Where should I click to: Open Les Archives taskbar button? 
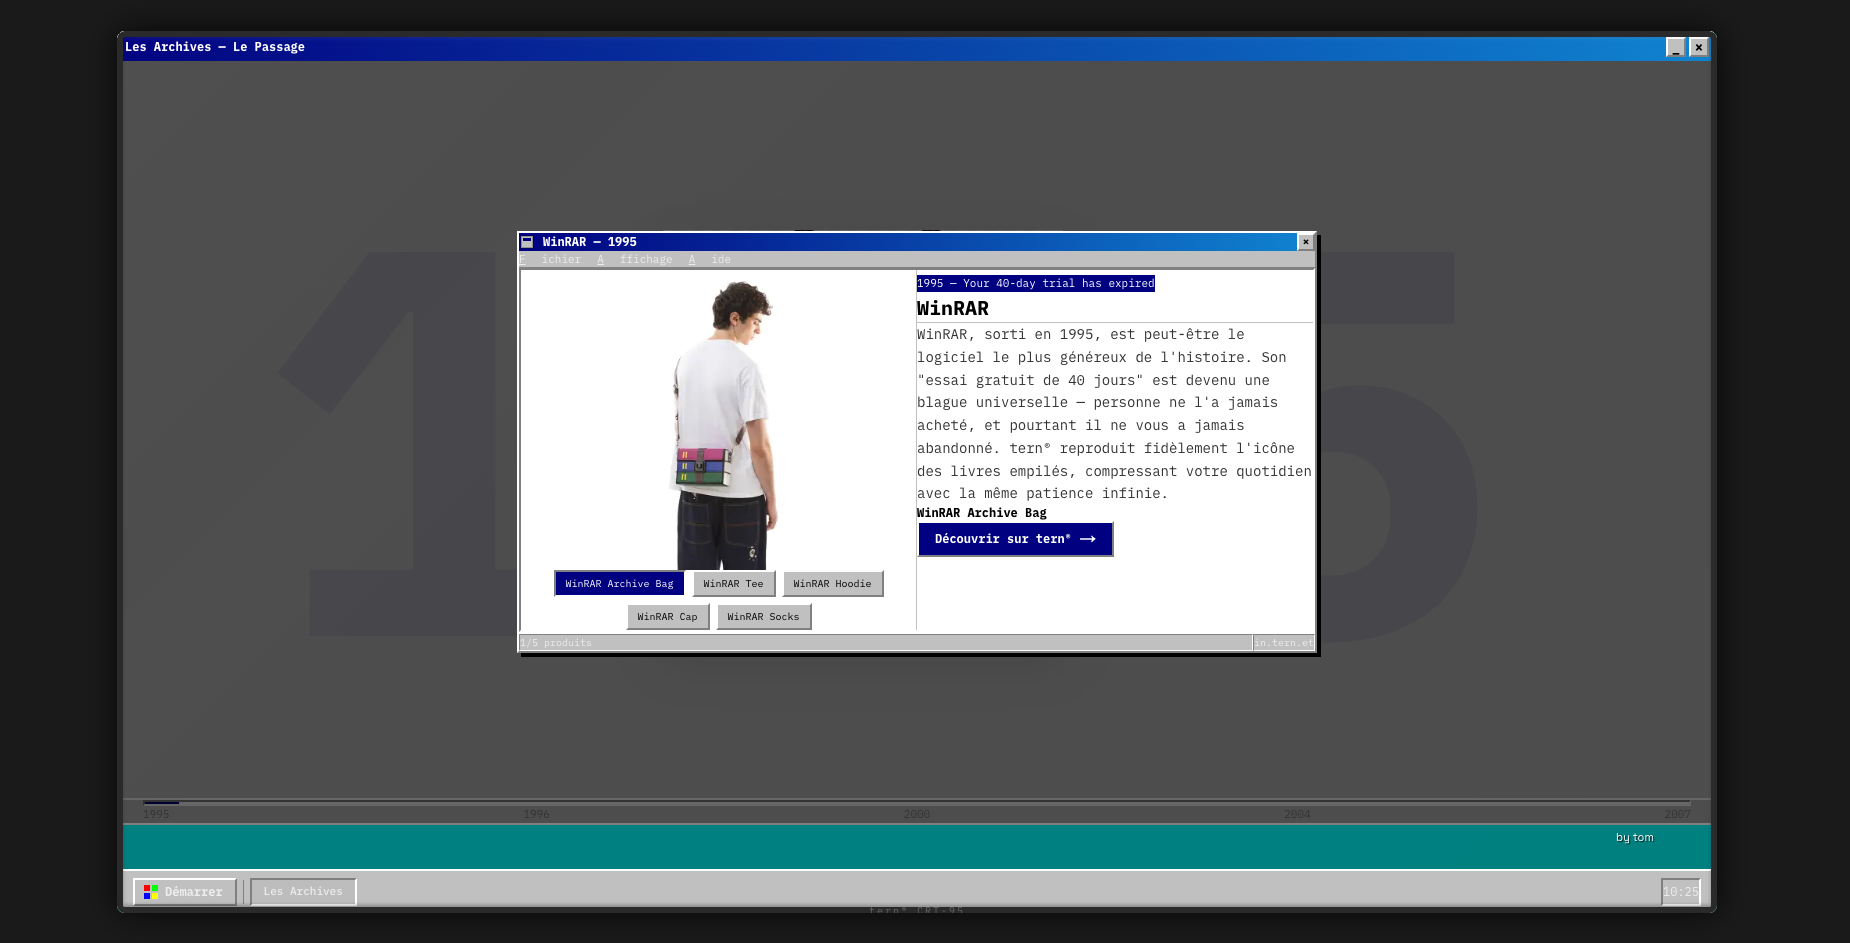[303, 892]
